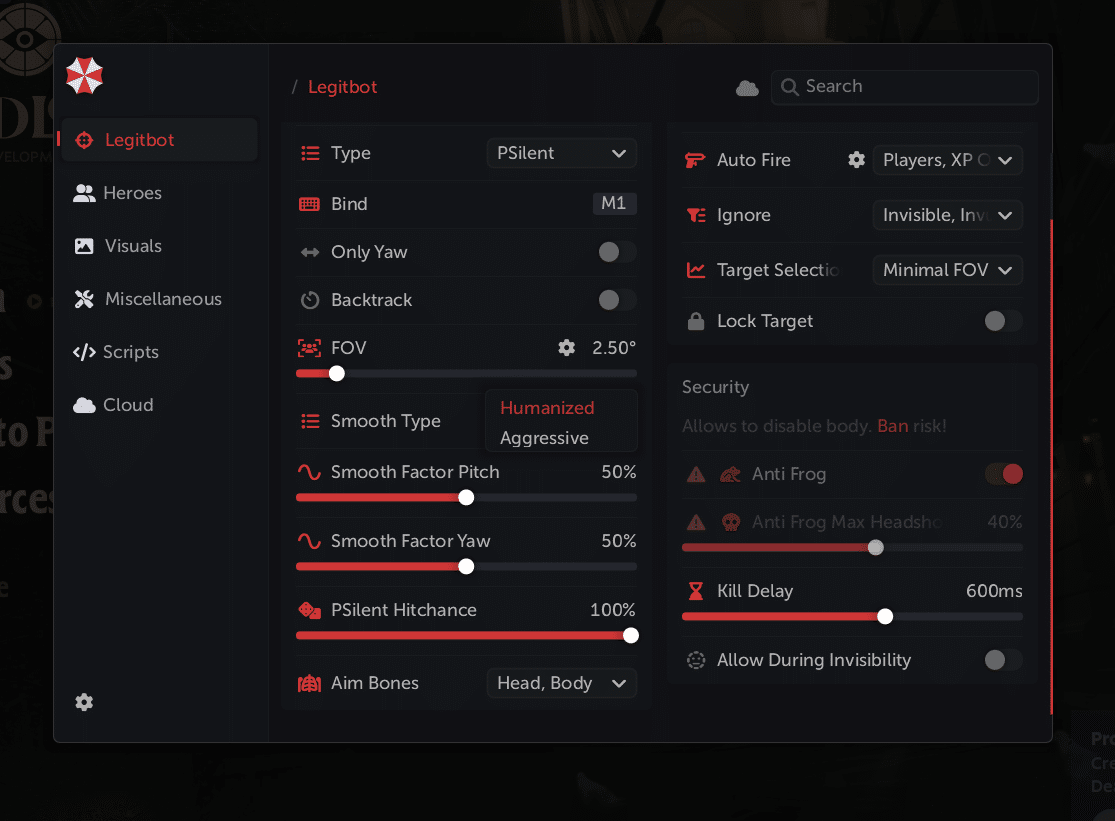
Task: Click the Auto Fire settings gear icon
Action: [x=856, y=160]
